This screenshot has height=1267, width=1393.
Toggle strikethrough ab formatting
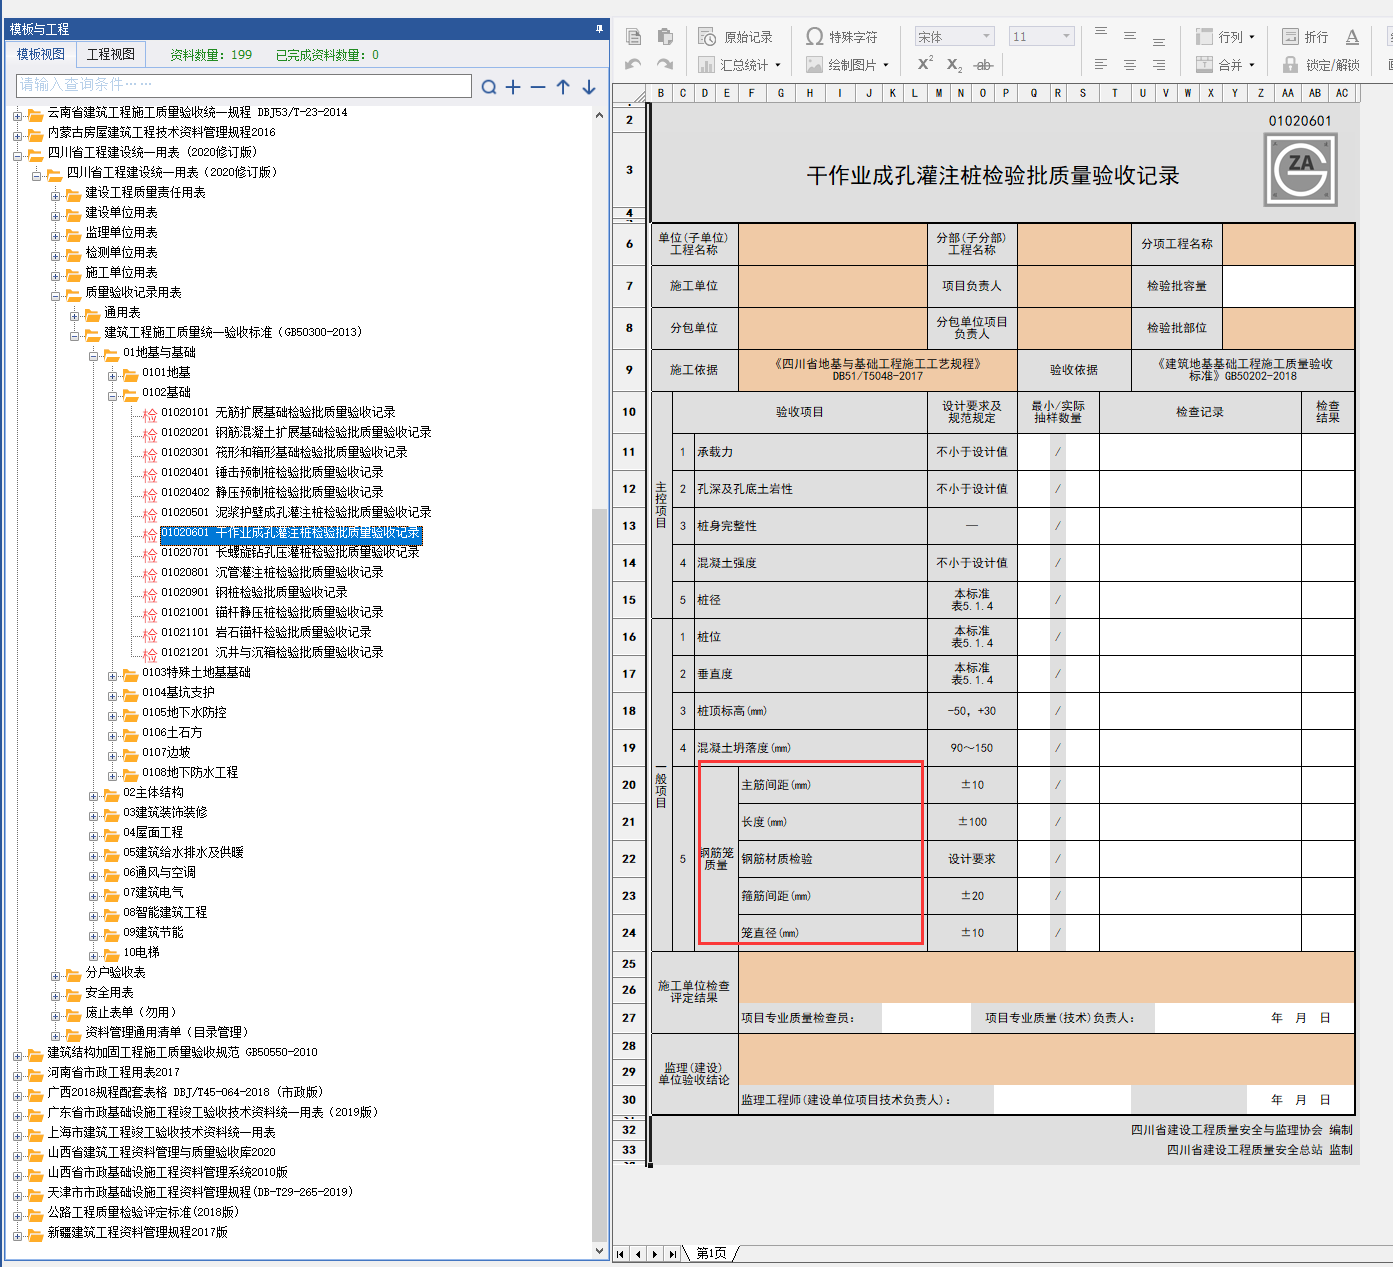(984, 65)
